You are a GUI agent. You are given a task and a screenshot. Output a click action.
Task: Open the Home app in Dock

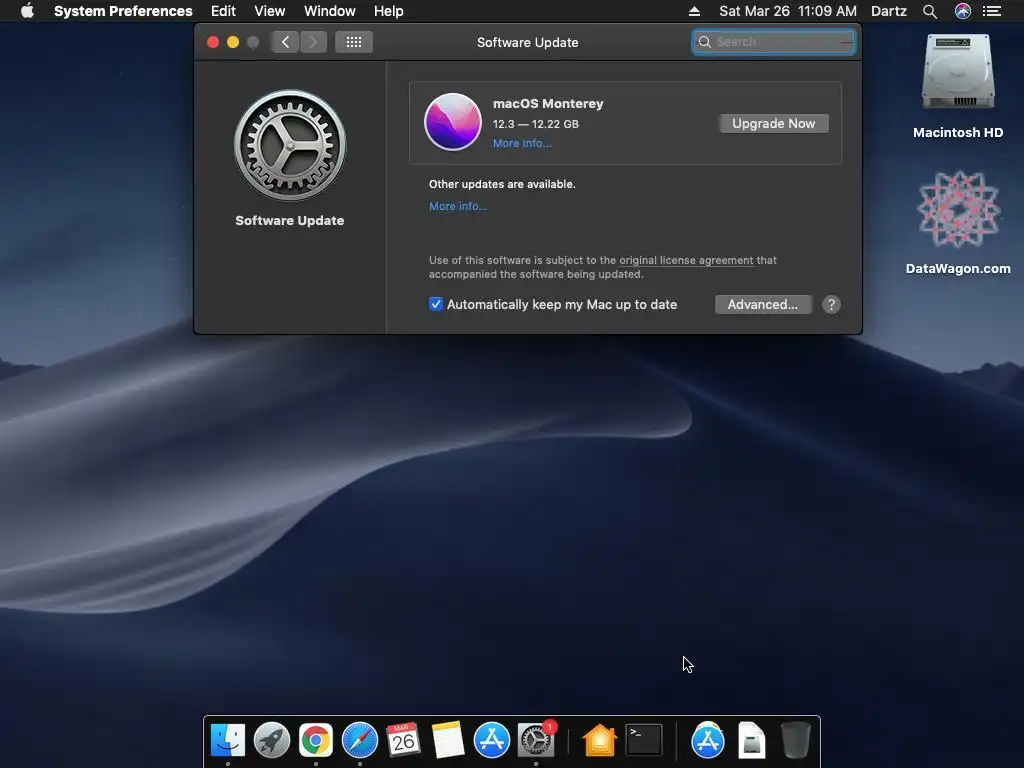[x=600, y=741]
